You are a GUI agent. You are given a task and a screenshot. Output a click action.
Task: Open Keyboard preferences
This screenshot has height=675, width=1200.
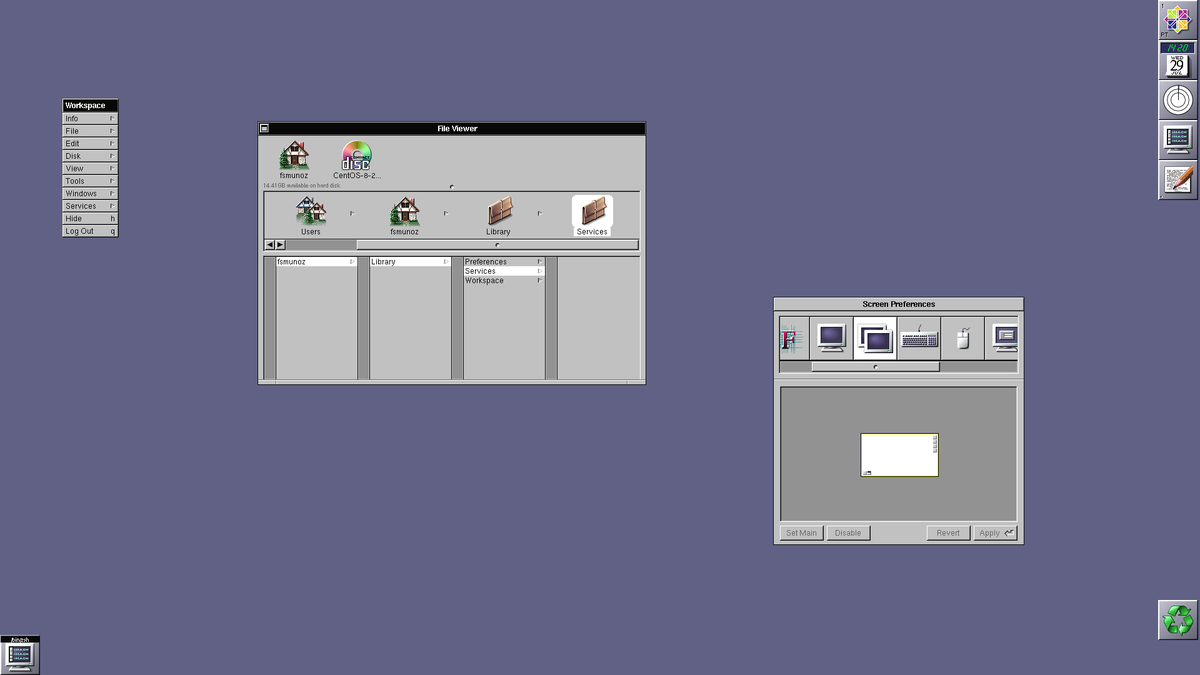click(x=917, y=338)
